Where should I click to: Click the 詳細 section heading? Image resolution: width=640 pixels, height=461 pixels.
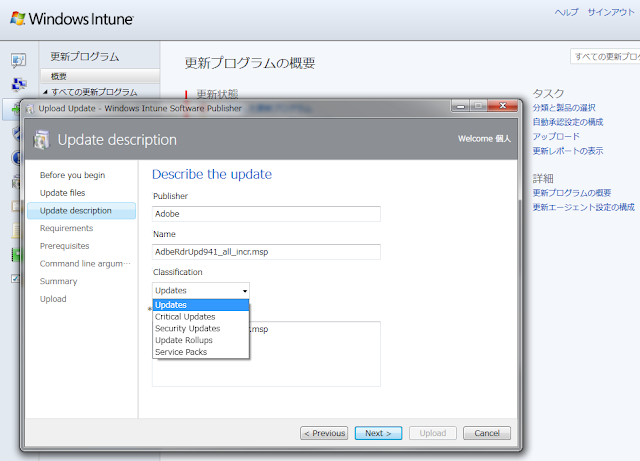(x=543, y=178)
